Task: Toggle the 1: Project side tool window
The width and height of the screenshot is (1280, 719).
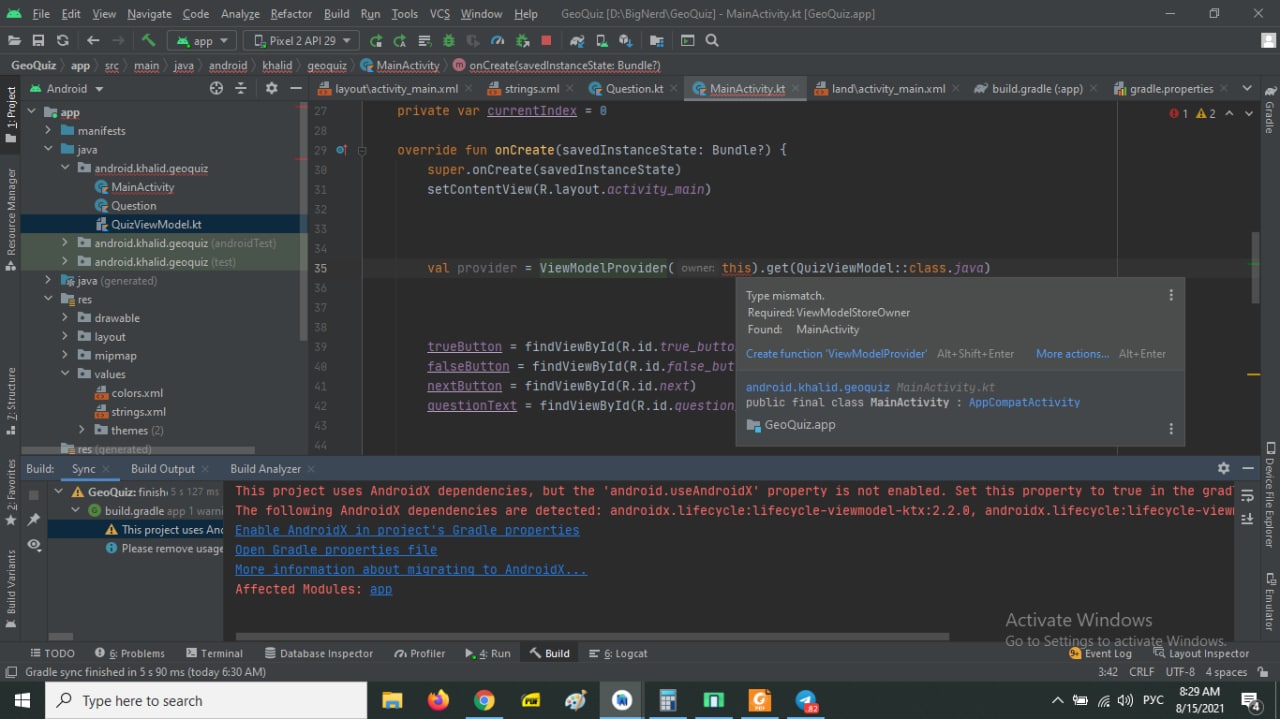Action: [x=11, y=114]
